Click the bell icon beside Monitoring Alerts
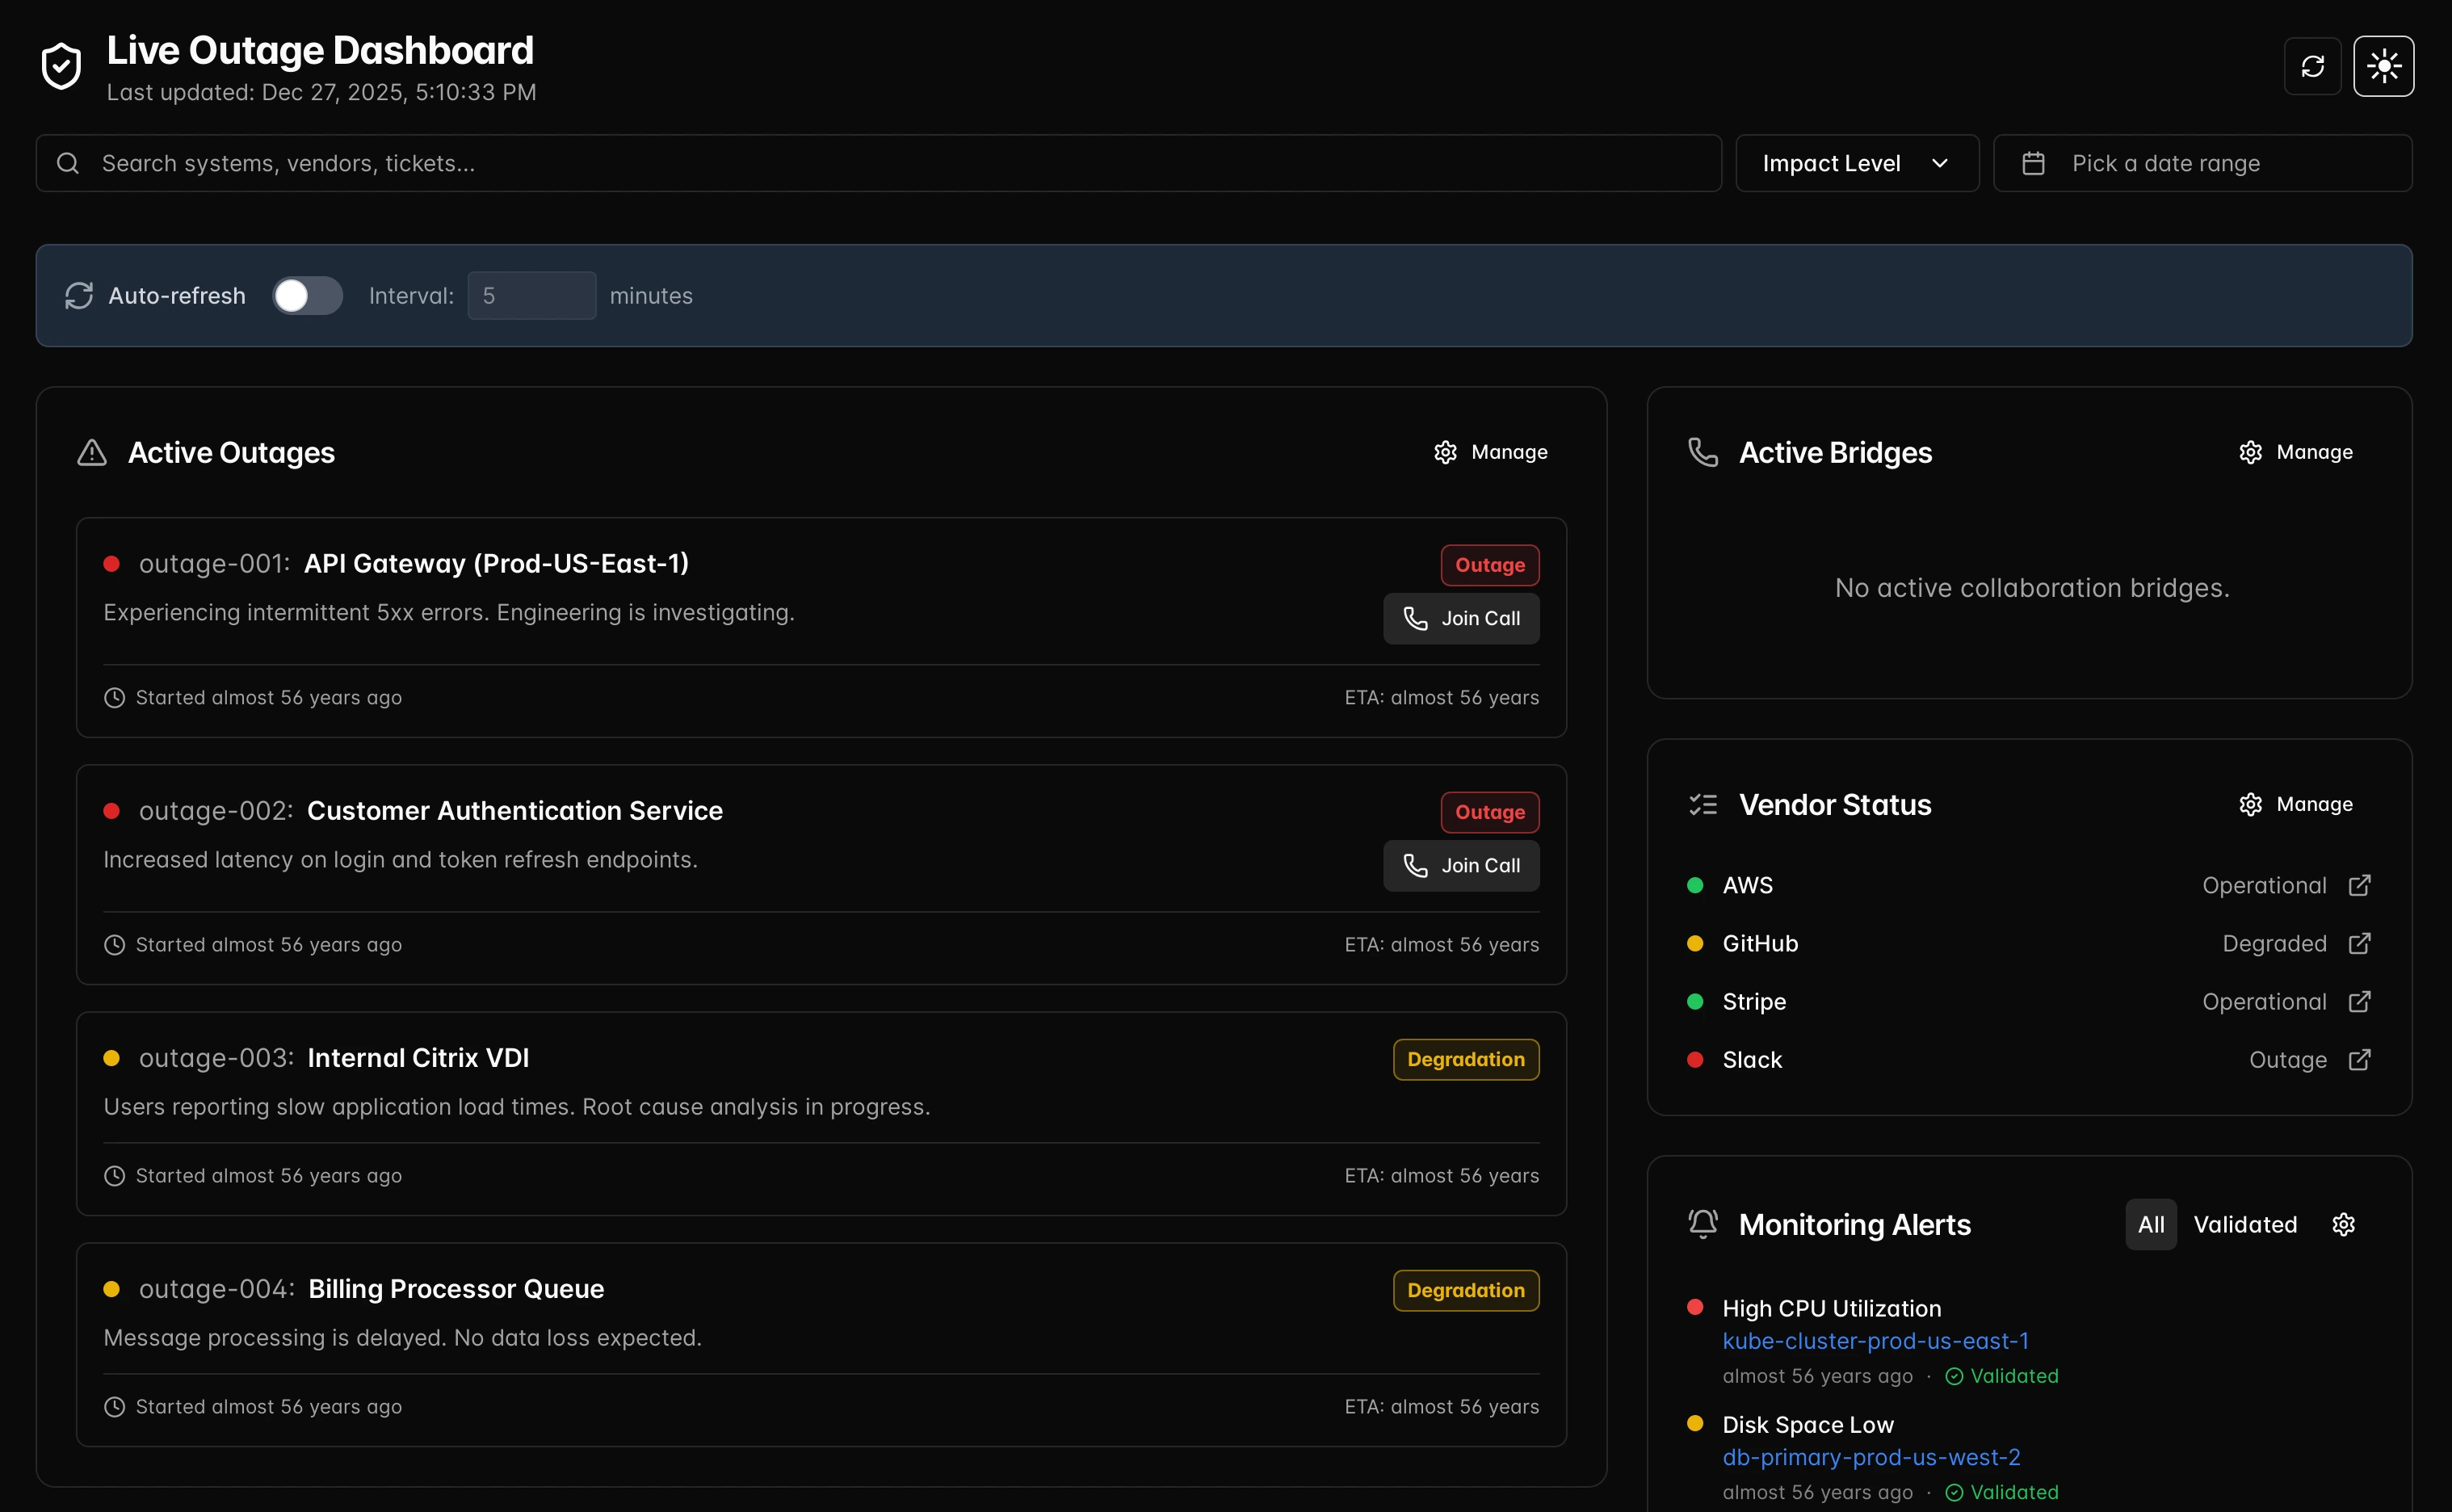The image size is (2452, 1512). (x=1702, y=1222)
